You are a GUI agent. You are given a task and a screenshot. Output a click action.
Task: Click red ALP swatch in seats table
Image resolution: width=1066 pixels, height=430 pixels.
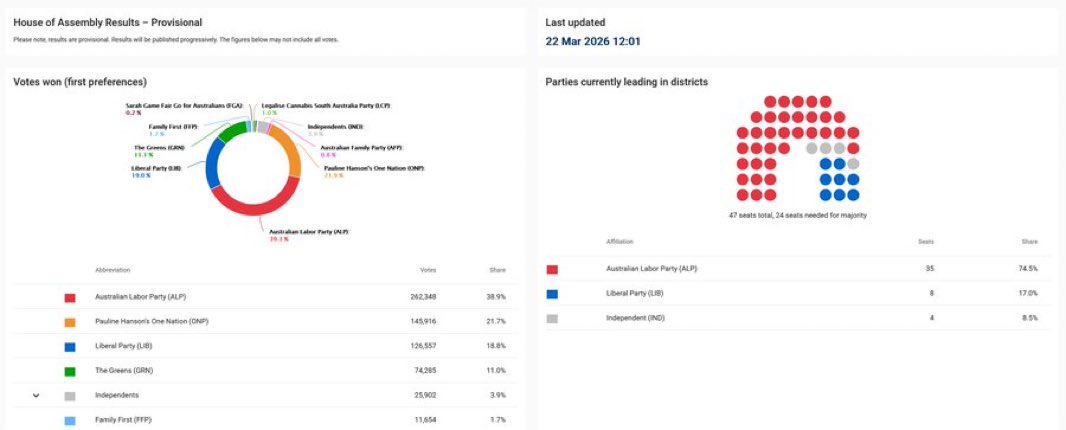click(x=552, y=269)
